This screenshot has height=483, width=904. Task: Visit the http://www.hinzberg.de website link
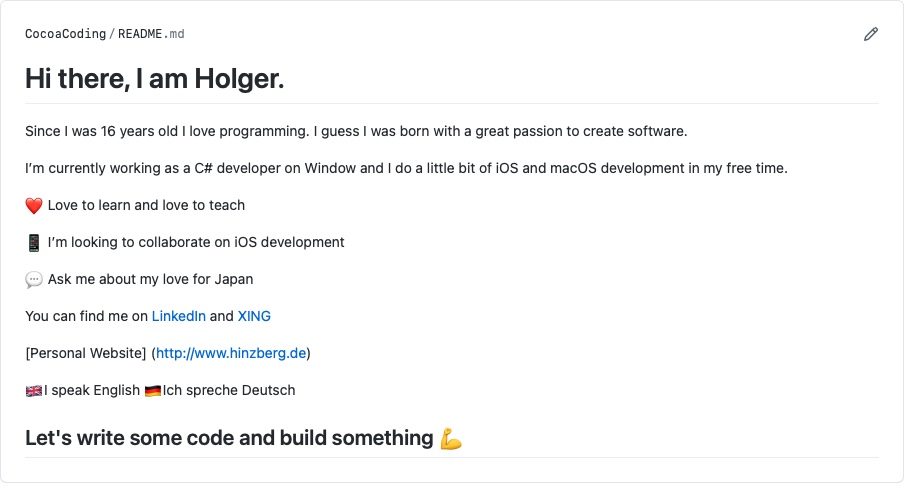click(x=231, y=353)
